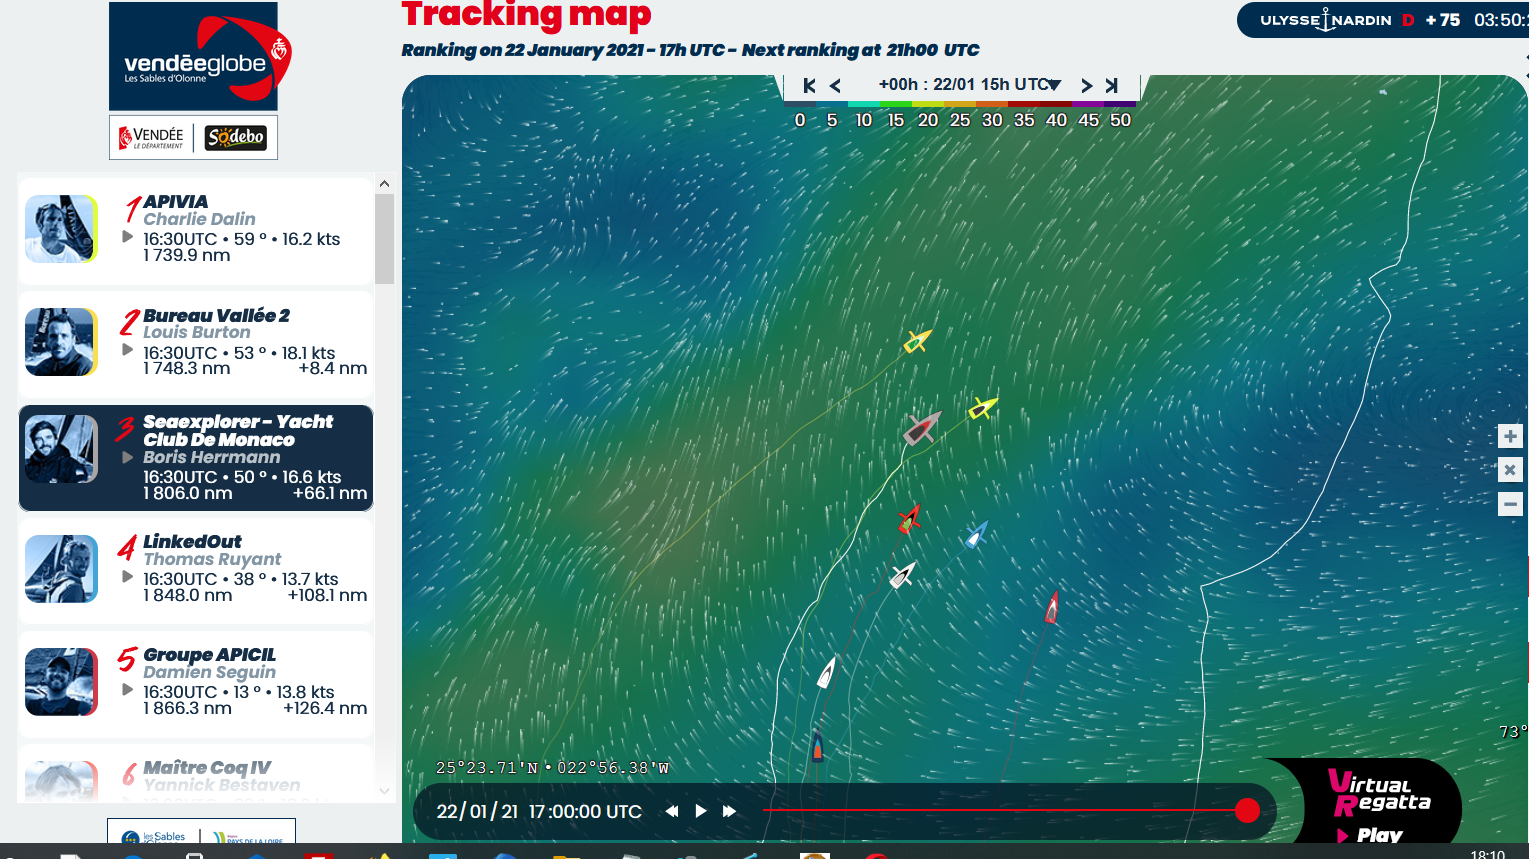The height and width of the screenshot is (859, 1529).
Task: Open the forecast time dropdown +00h 22/01 15h UTC
Action: 969,85
